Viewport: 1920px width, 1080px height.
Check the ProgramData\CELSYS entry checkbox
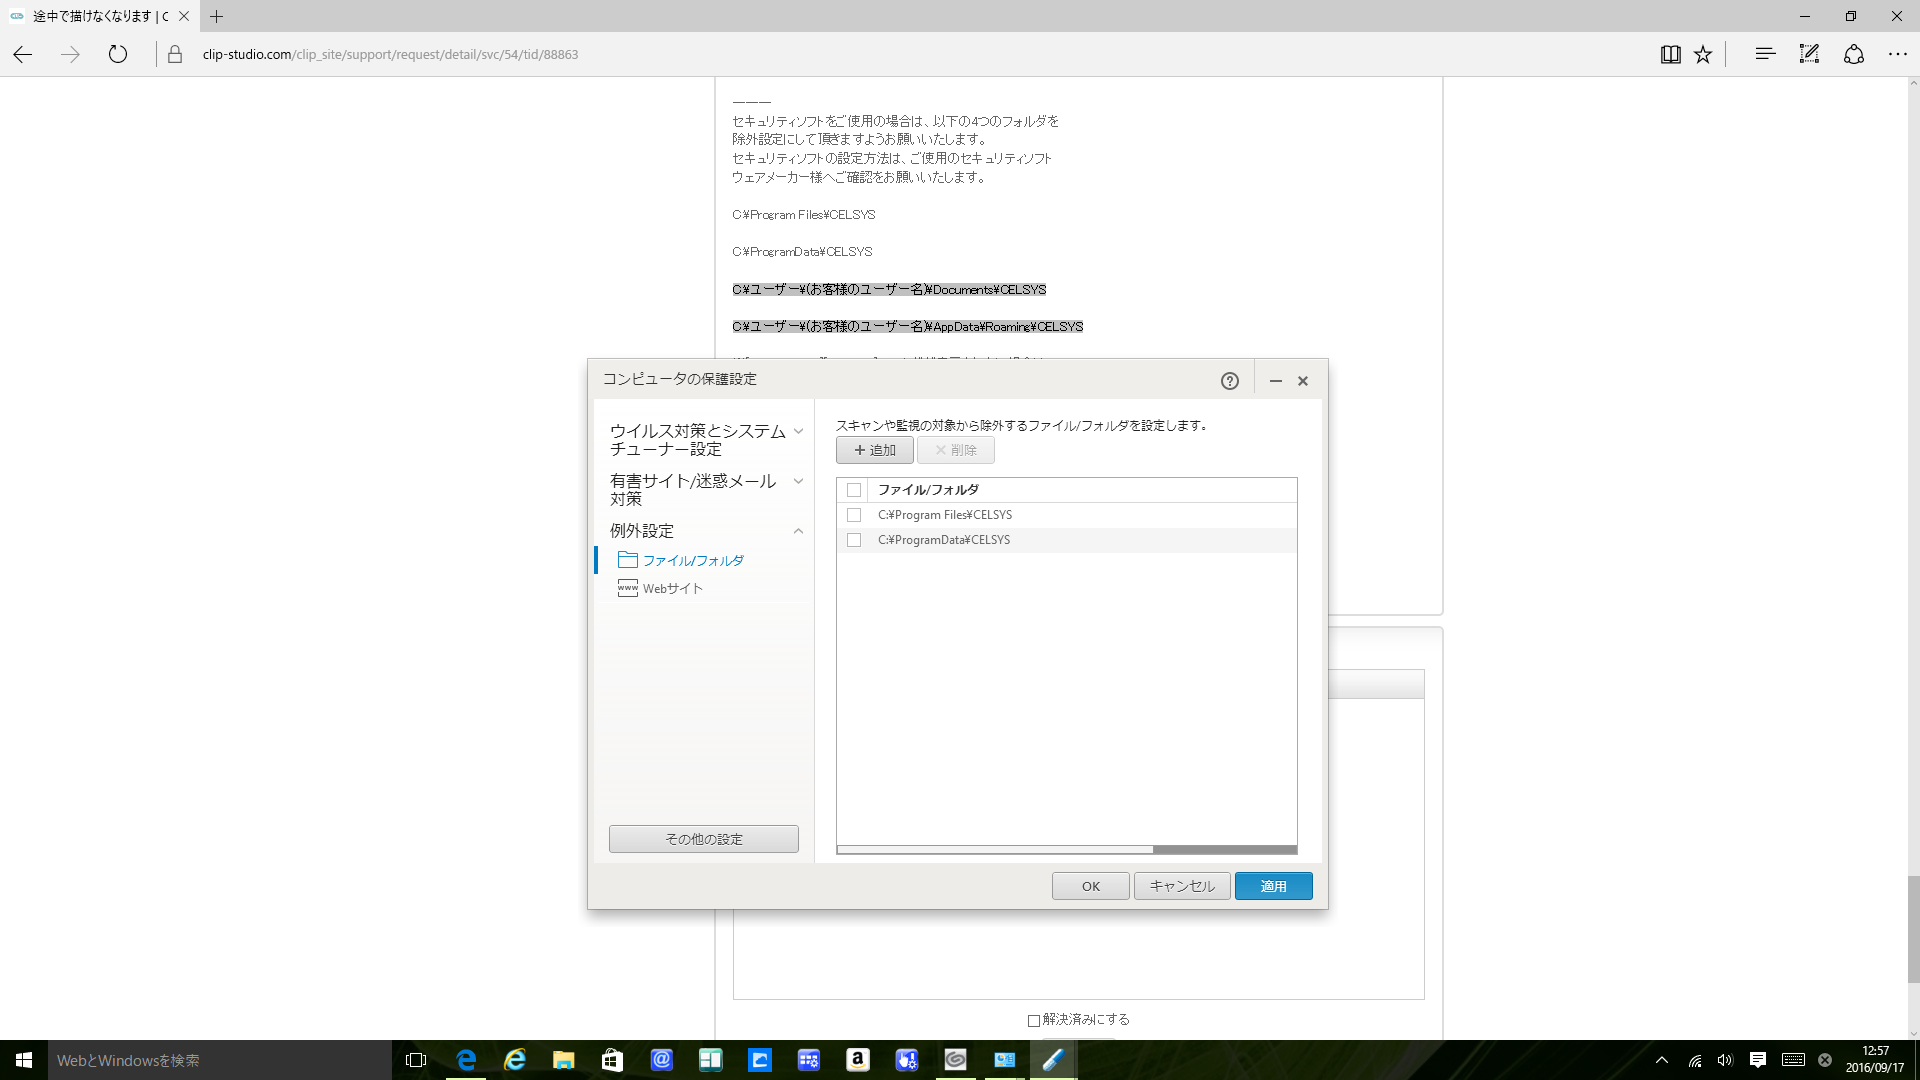854,540
